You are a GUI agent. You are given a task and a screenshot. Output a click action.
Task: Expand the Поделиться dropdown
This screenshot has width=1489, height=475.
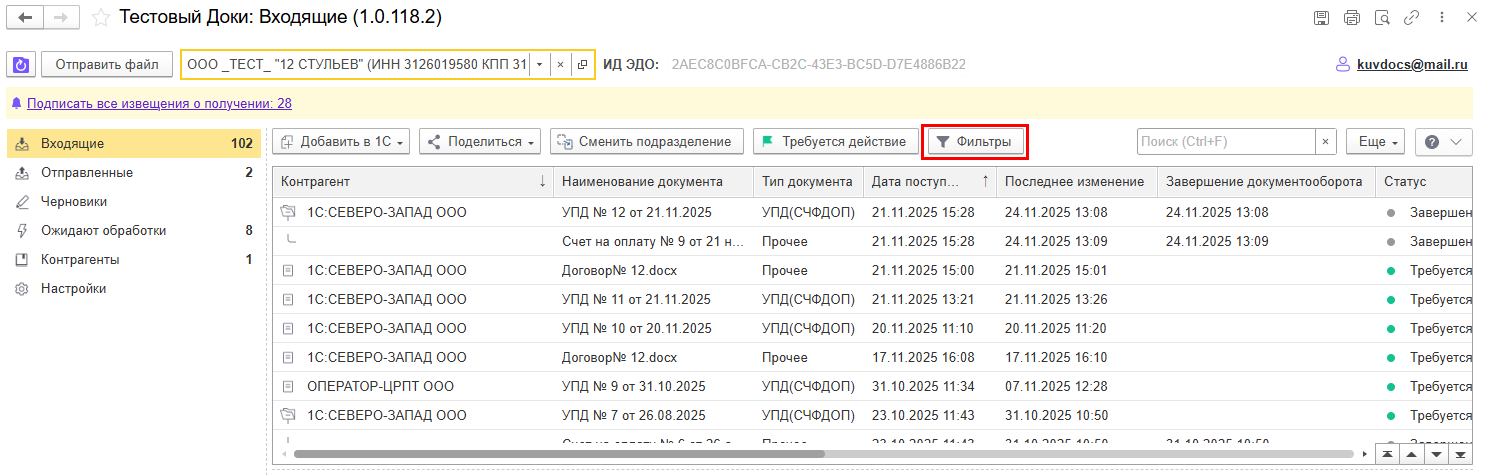coord(483,142)
